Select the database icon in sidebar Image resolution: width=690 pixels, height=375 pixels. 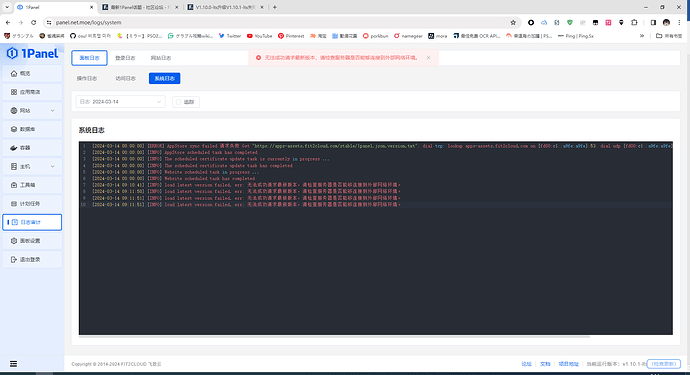(14, 129)
